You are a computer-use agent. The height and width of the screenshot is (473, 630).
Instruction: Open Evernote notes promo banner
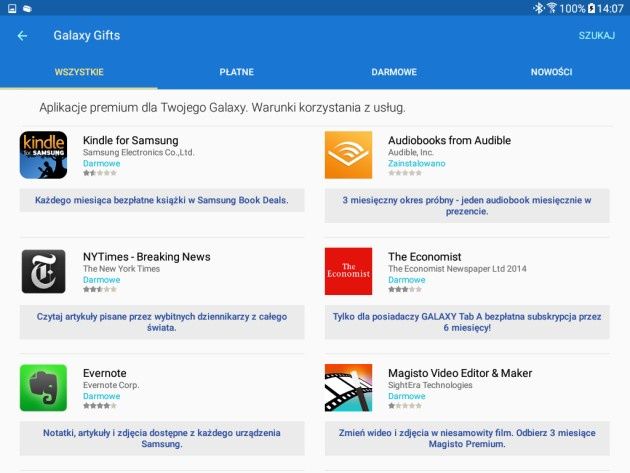click(162, 438)
